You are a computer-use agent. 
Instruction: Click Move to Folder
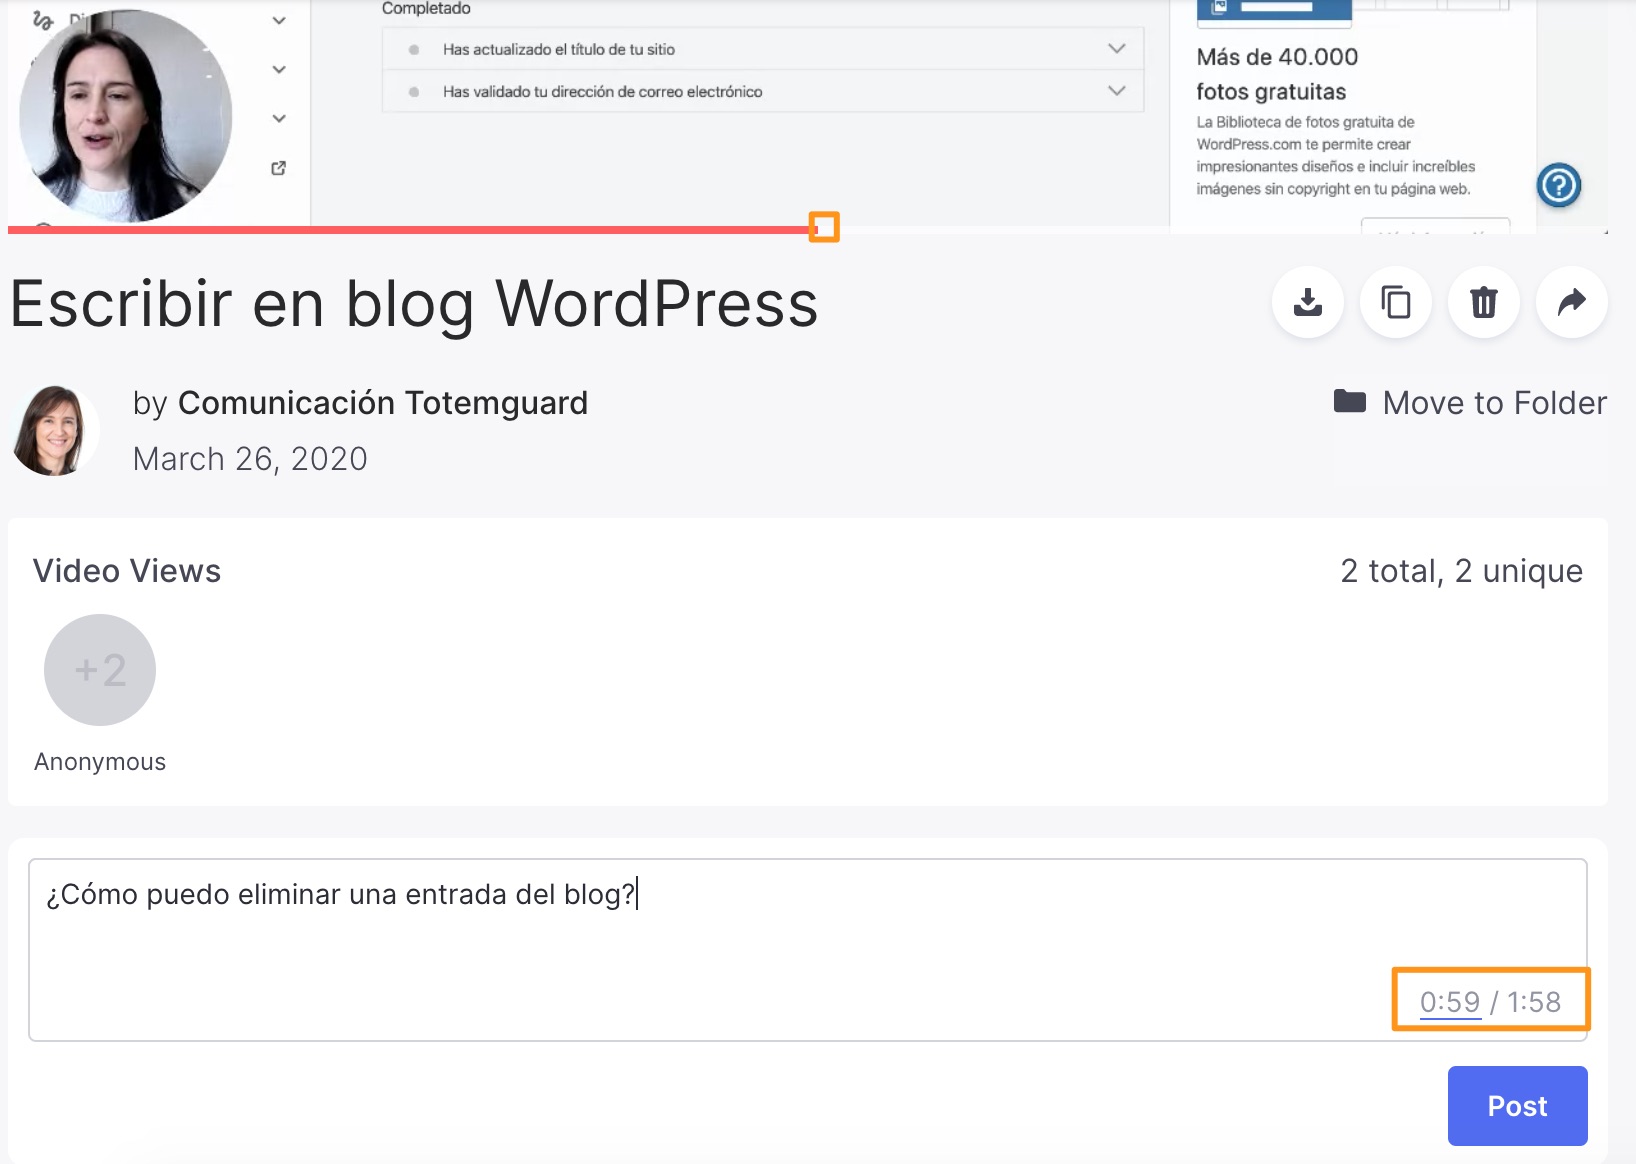(x=1493, y=403)
